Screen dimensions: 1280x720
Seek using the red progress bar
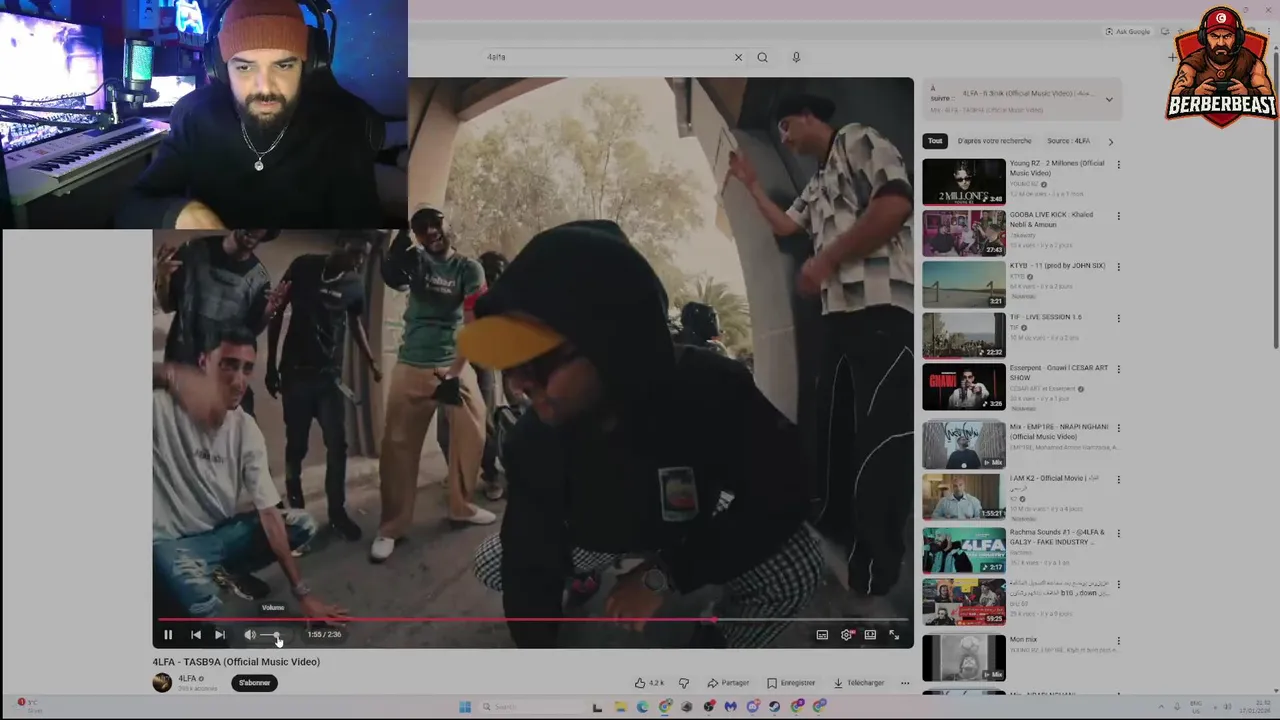pos(534,619)
